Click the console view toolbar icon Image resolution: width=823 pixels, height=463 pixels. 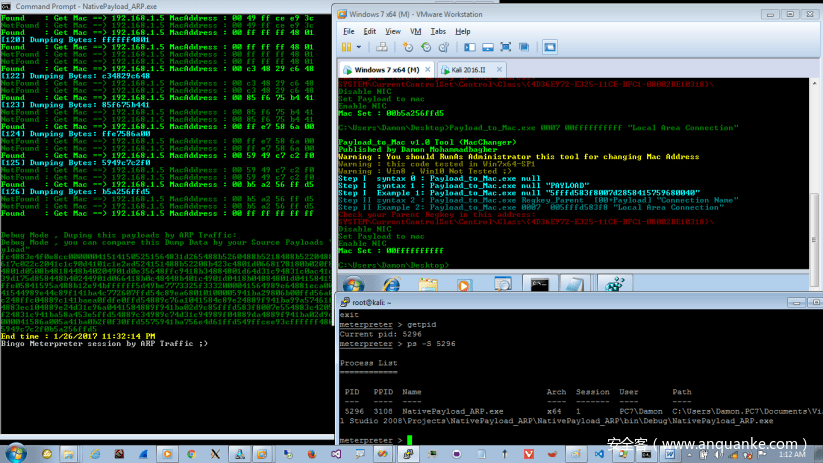(x=550, y=47)
